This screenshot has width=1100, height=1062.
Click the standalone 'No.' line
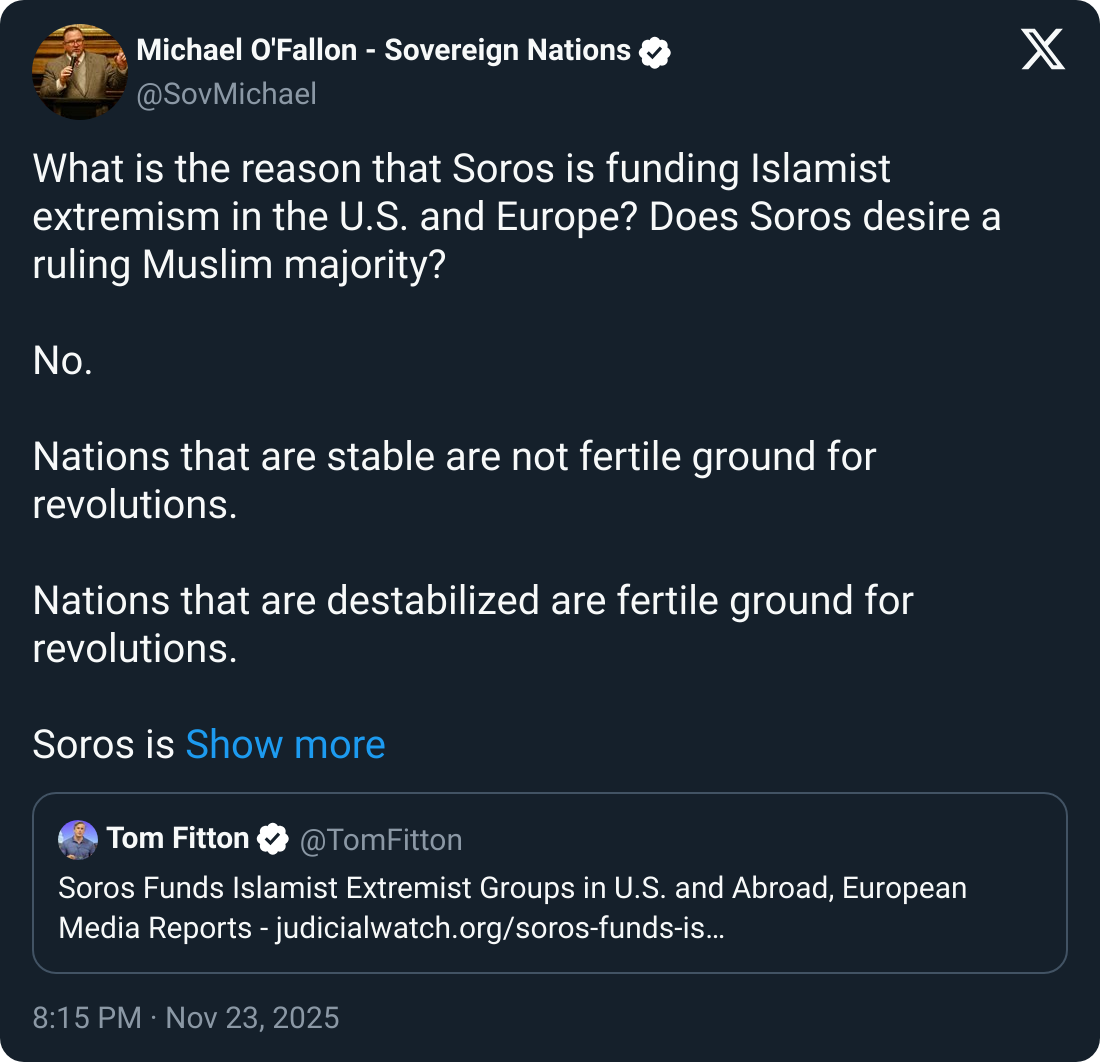click(x=62, y=361)
